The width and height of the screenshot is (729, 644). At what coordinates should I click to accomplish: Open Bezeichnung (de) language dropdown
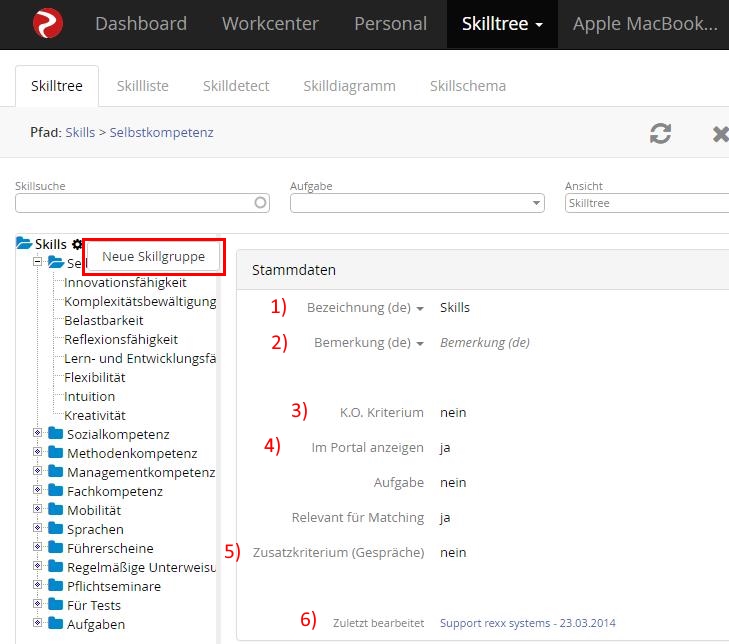tap(420, 309)
